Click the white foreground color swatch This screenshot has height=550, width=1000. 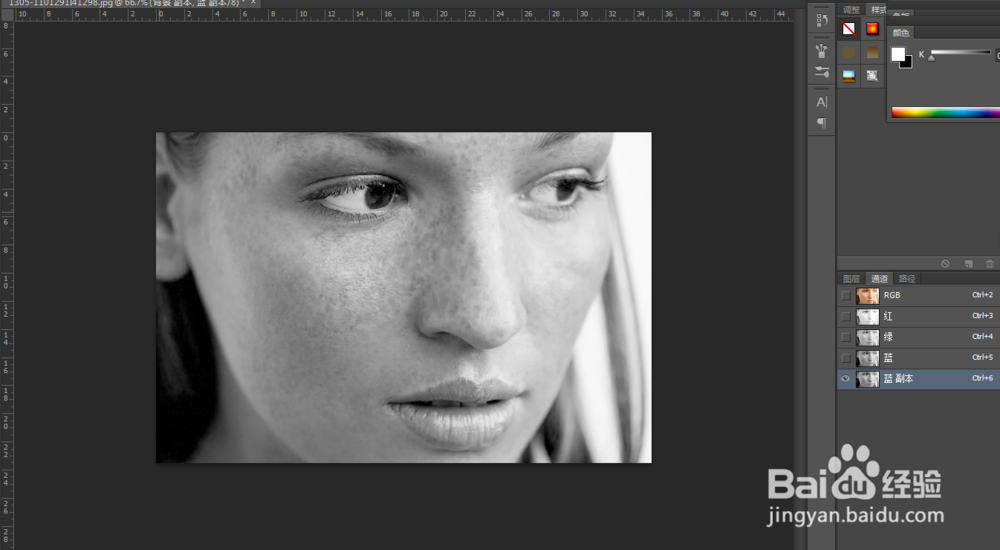pyautogui.click(x=898, y=54)
